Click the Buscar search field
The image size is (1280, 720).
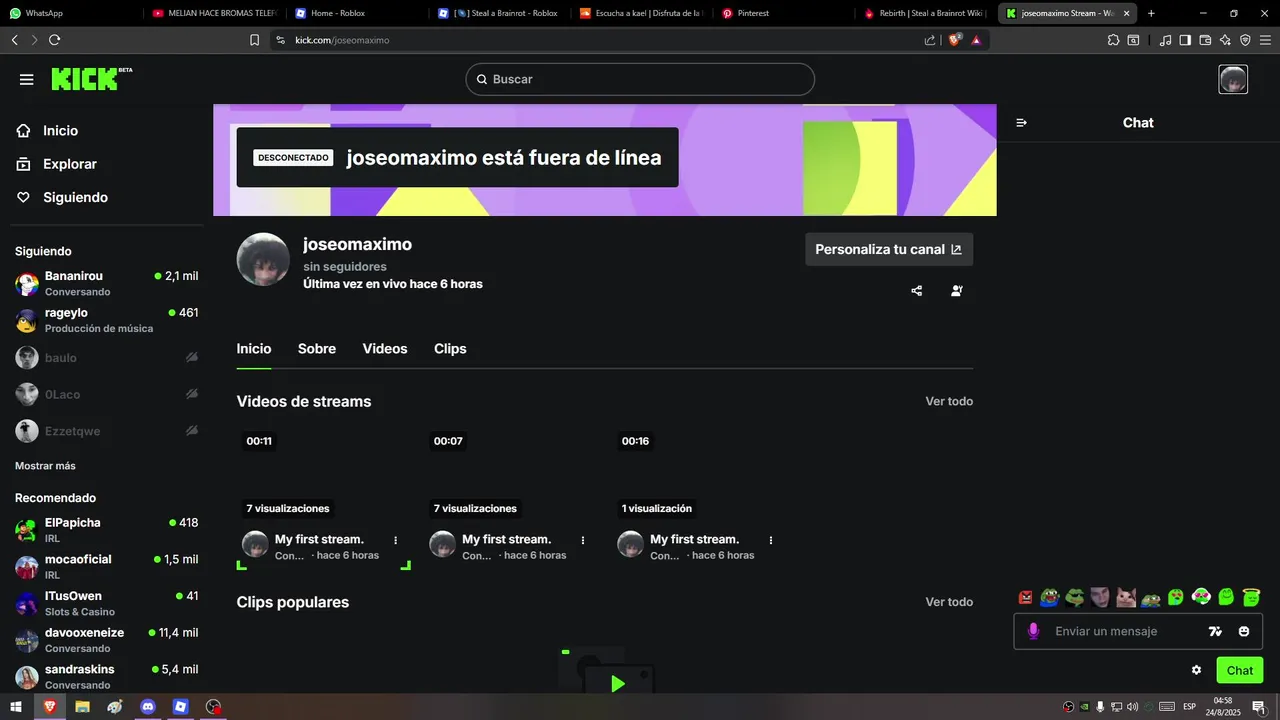click(640, 79)
